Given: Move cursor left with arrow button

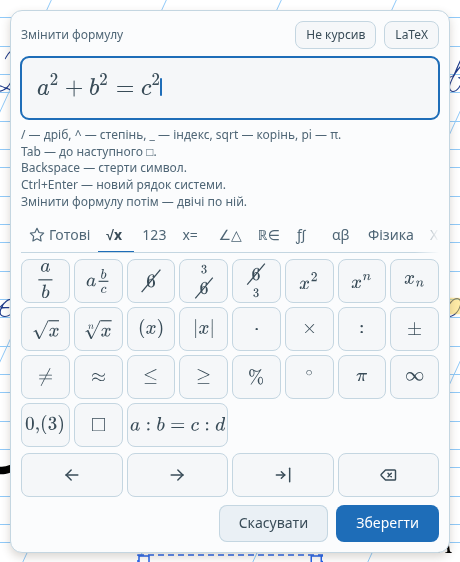Looking at the screenshot, I should [x=72, y=475].
